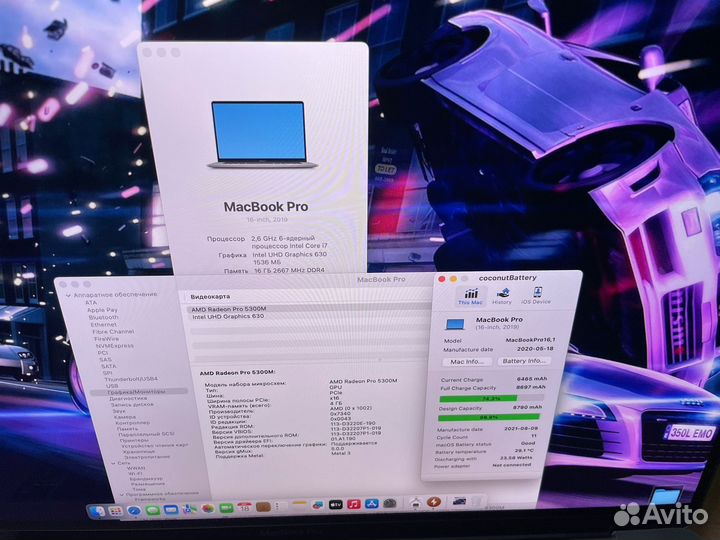The width and height of the screenshot is (720, 540).
Task: Select Apple Pay in the hardware sidebar
Action: tap(102, 310)
